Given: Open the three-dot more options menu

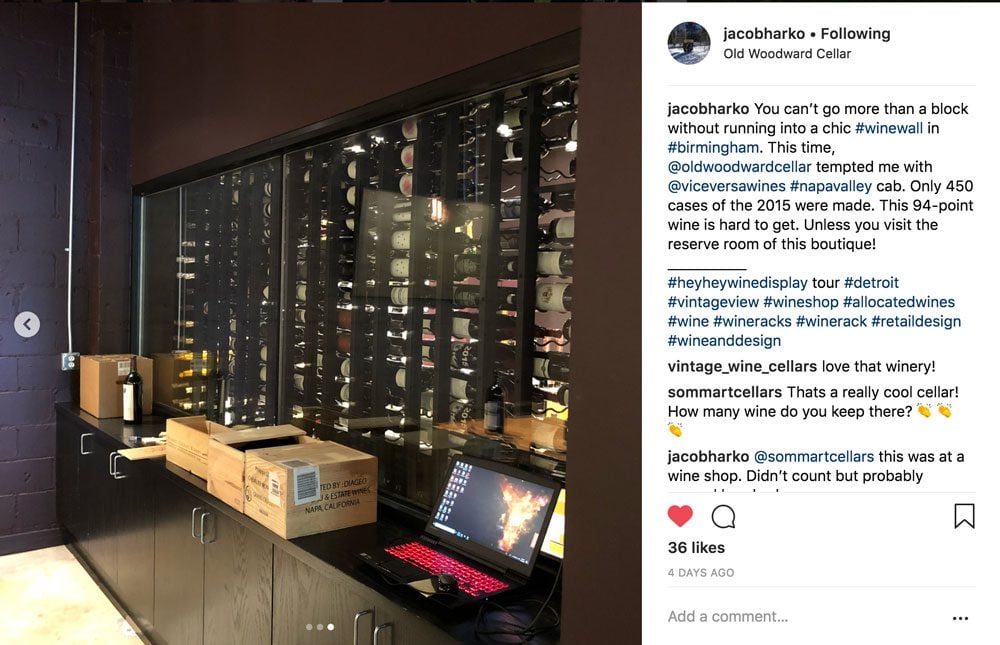Looking at the screenshot, I should click(960, 618).
